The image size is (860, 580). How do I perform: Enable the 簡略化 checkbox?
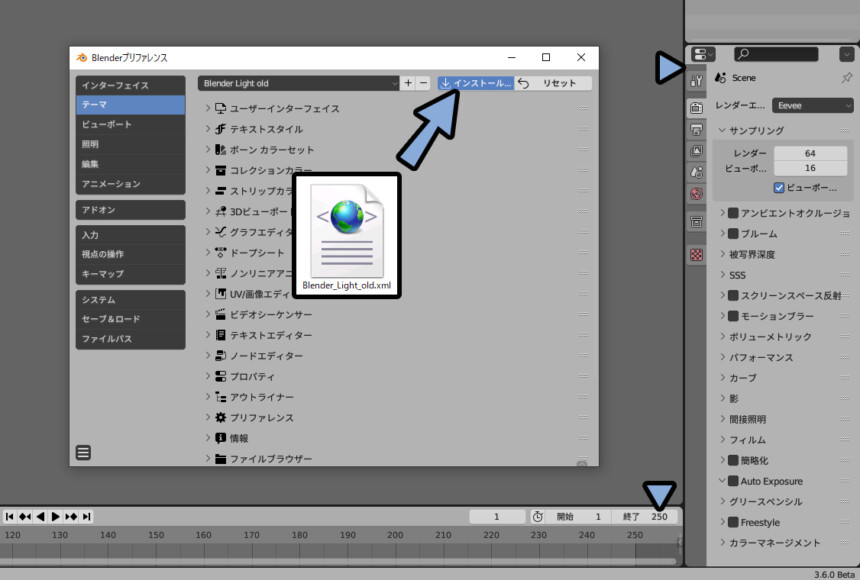click(733, 460)
